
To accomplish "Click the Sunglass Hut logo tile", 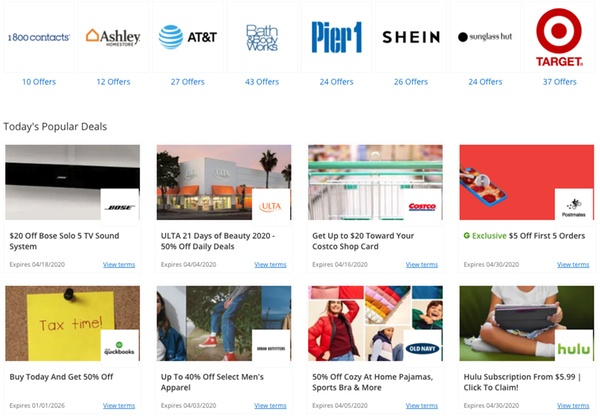I will point(485,37).
